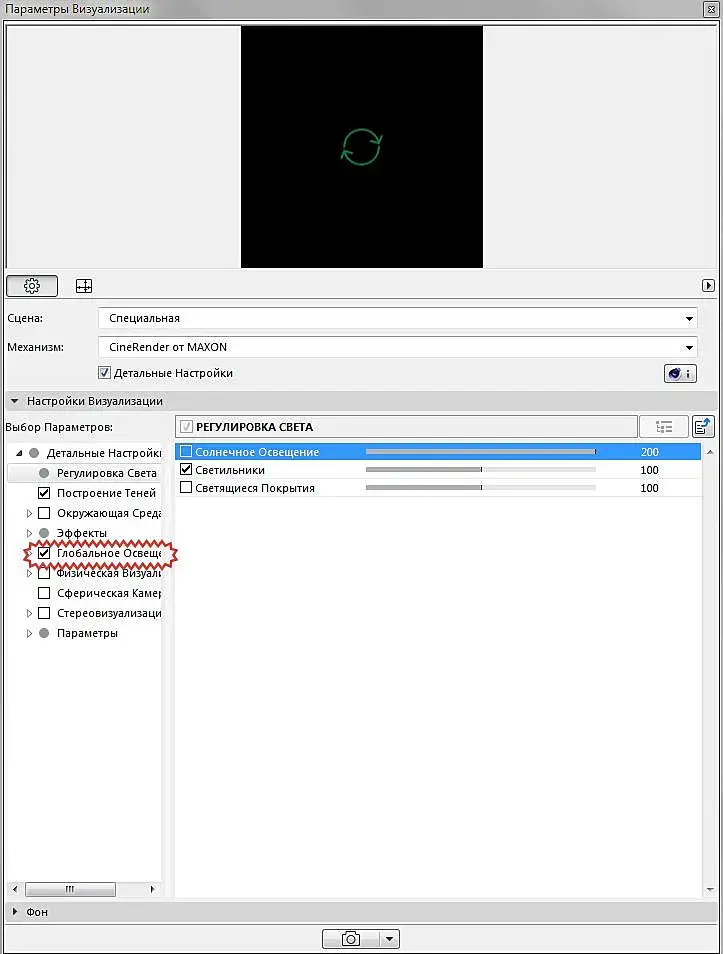The image size is (723, 954).
Task: Click the Светильники value 100
Action: click(649, 470)
